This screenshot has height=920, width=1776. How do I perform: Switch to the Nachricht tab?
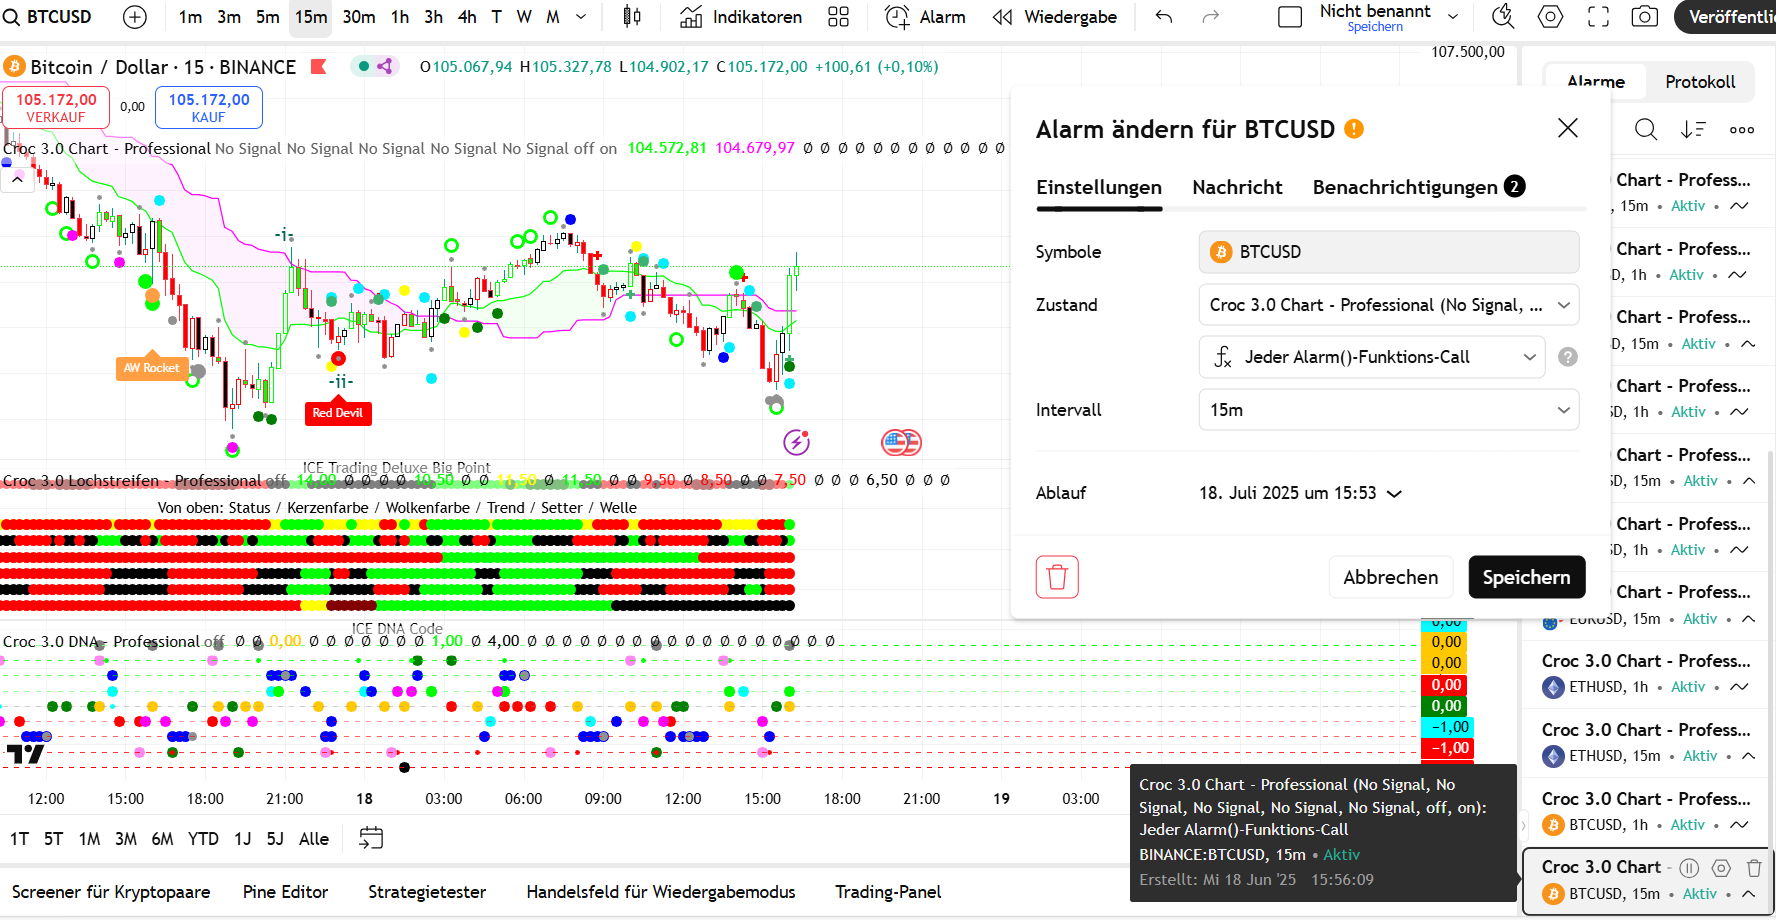pyautogui.click(x=1237, y=187)
